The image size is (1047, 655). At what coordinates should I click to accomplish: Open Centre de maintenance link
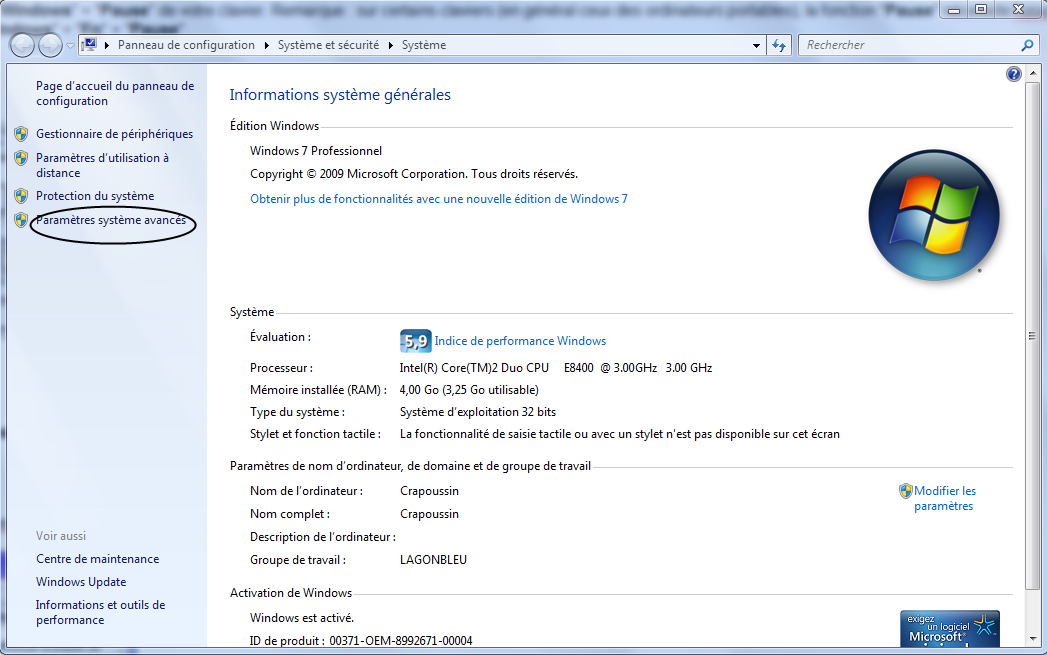97,559
